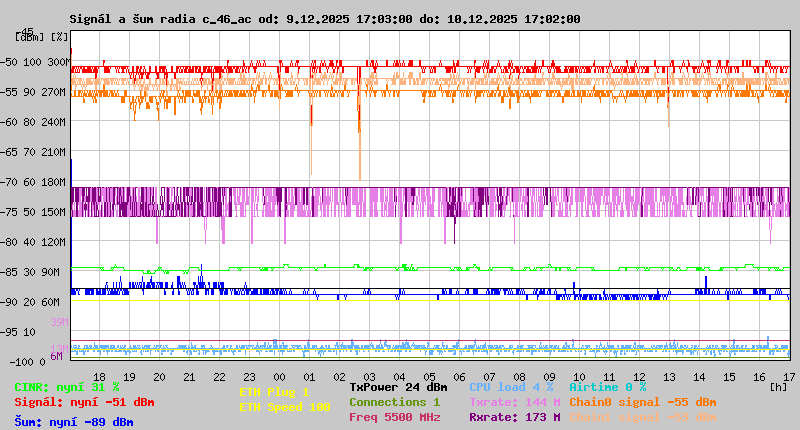
Task: Click the y-axis row '-85 30 90M'
Action: (x=31, y=272)
